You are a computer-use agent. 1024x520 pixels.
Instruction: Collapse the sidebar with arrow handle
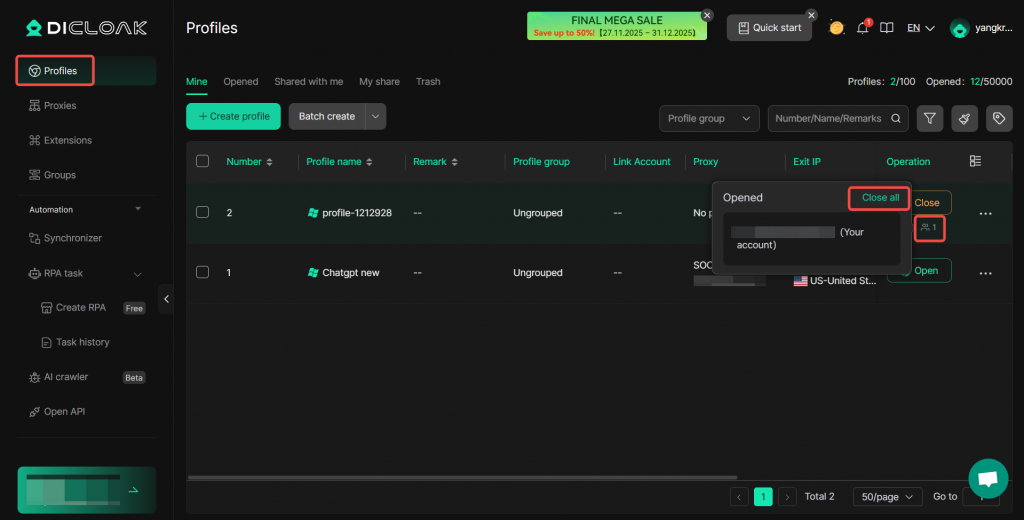(166, 299)
